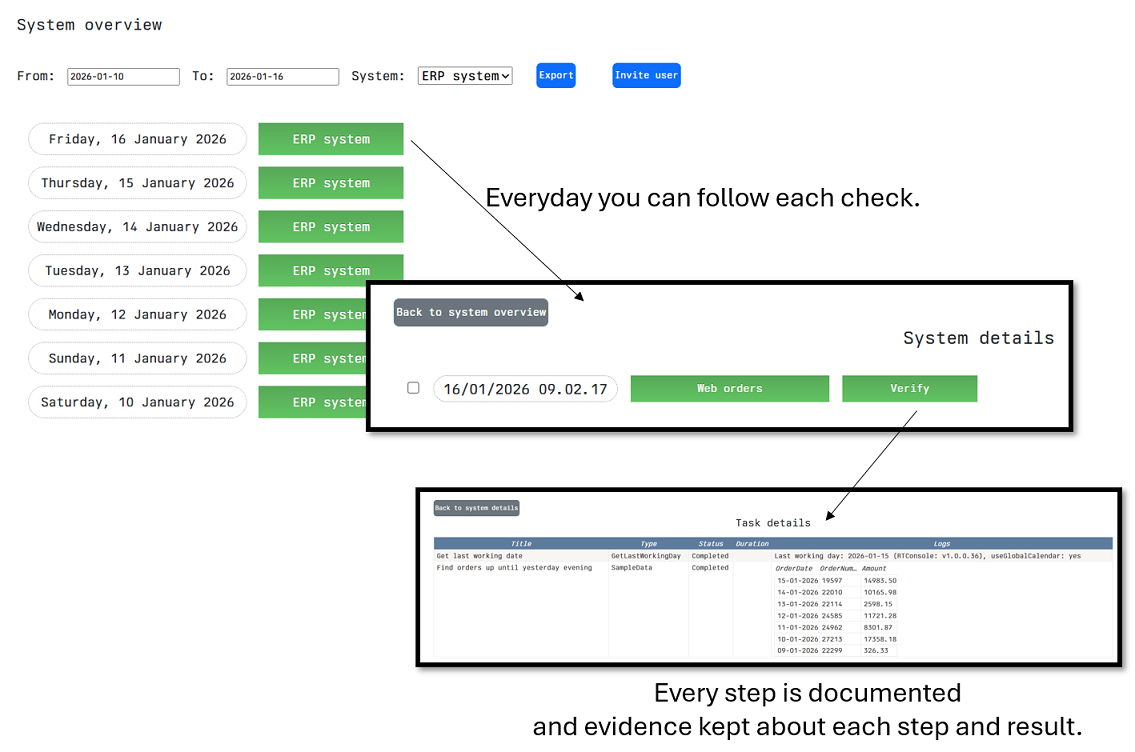
Task: Click the From date input field
Action: point(123,77)
